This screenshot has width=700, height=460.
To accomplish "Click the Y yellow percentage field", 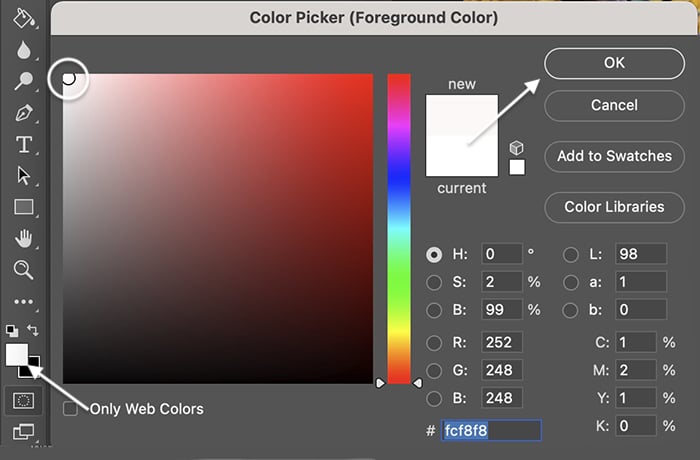I will [636, 398].
